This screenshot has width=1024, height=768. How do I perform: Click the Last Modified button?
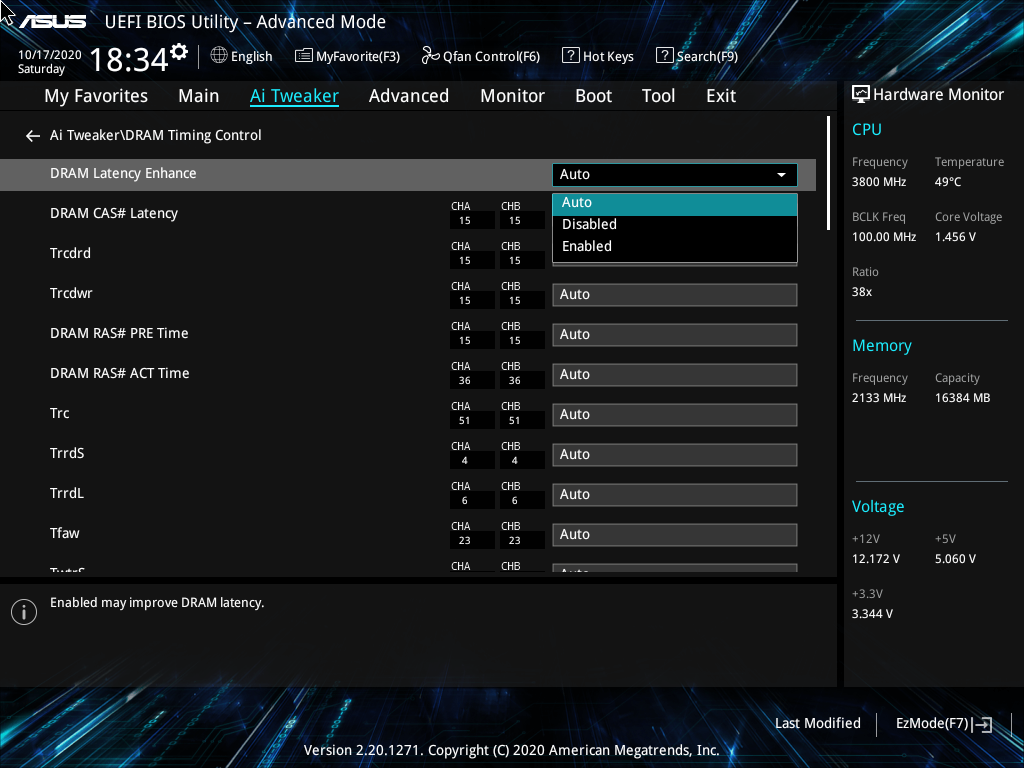pyautogui.click(x=818, y=724)
